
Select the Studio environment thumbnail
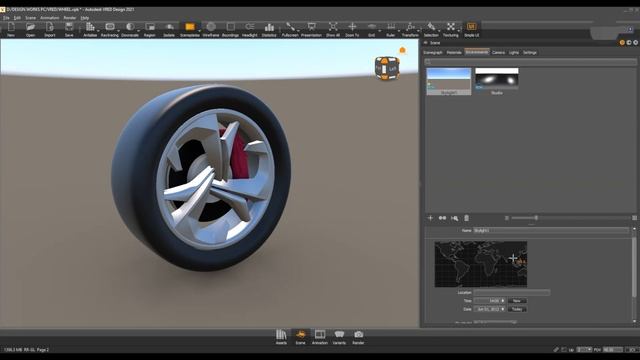(497, 81)
